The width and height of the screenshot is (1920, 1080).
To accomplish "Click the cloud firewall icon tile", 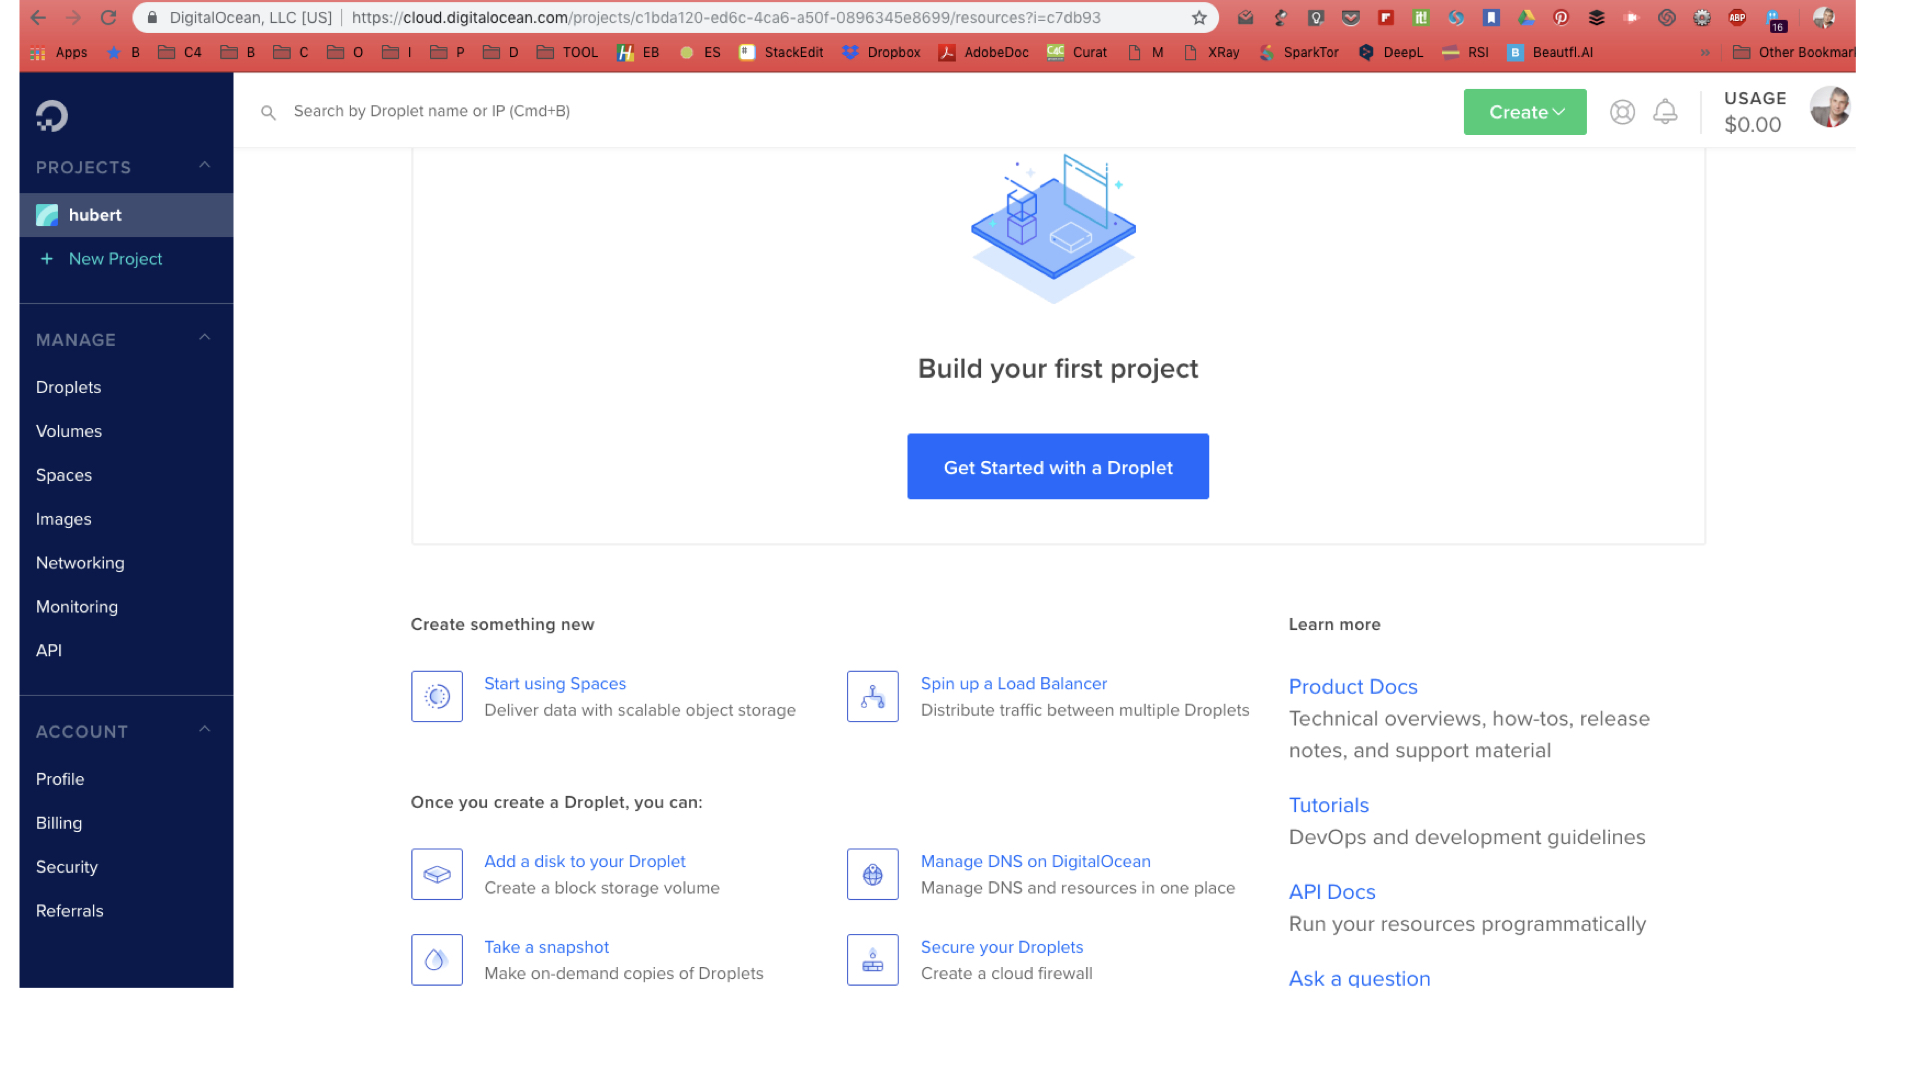I will pos(873,960).
